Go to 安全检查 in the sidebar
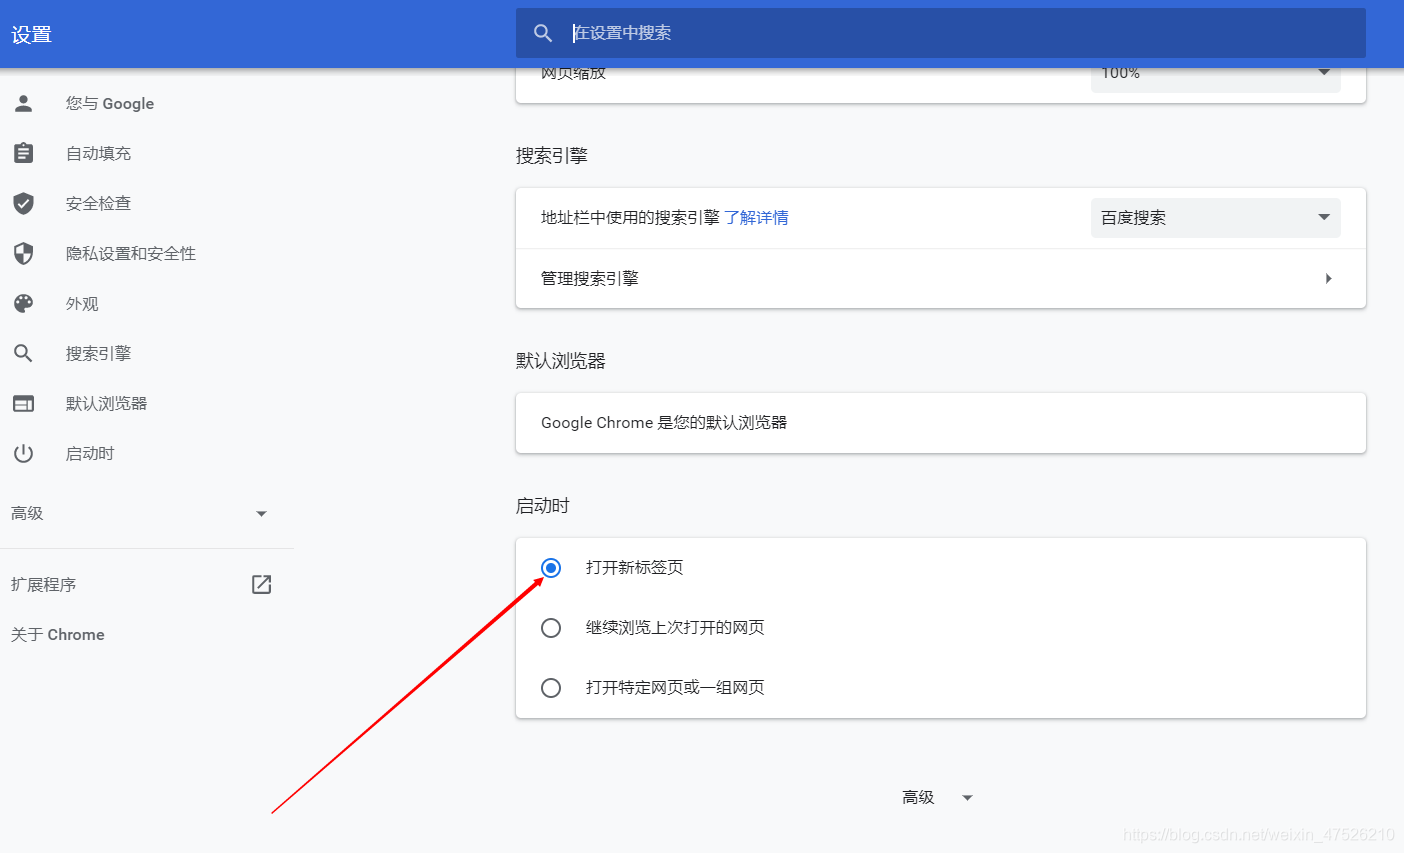The image size is (1404, 853). click(x=98, y=203)
